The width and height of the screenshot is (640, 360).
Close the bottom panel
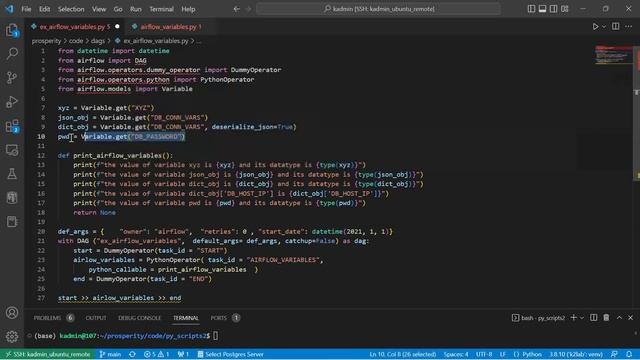coord(631,318)
